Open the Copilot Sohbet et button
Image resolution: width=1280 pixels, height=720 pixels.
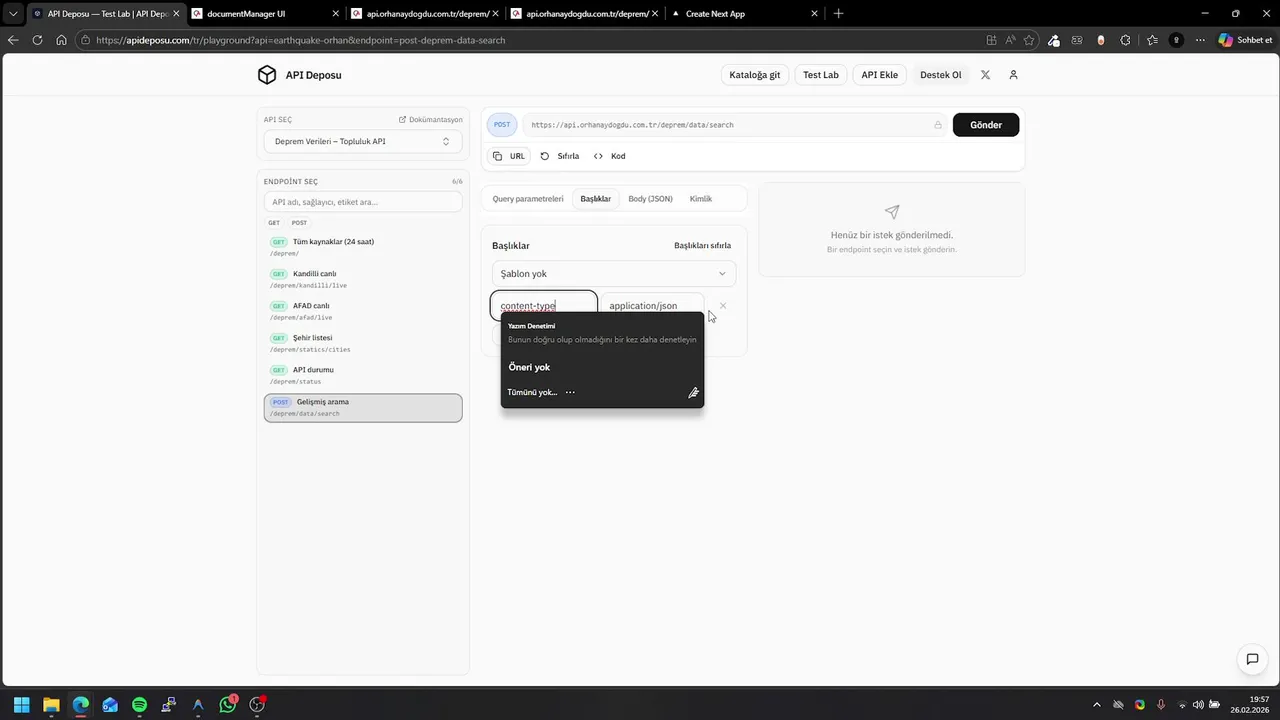pos(1244,40)
